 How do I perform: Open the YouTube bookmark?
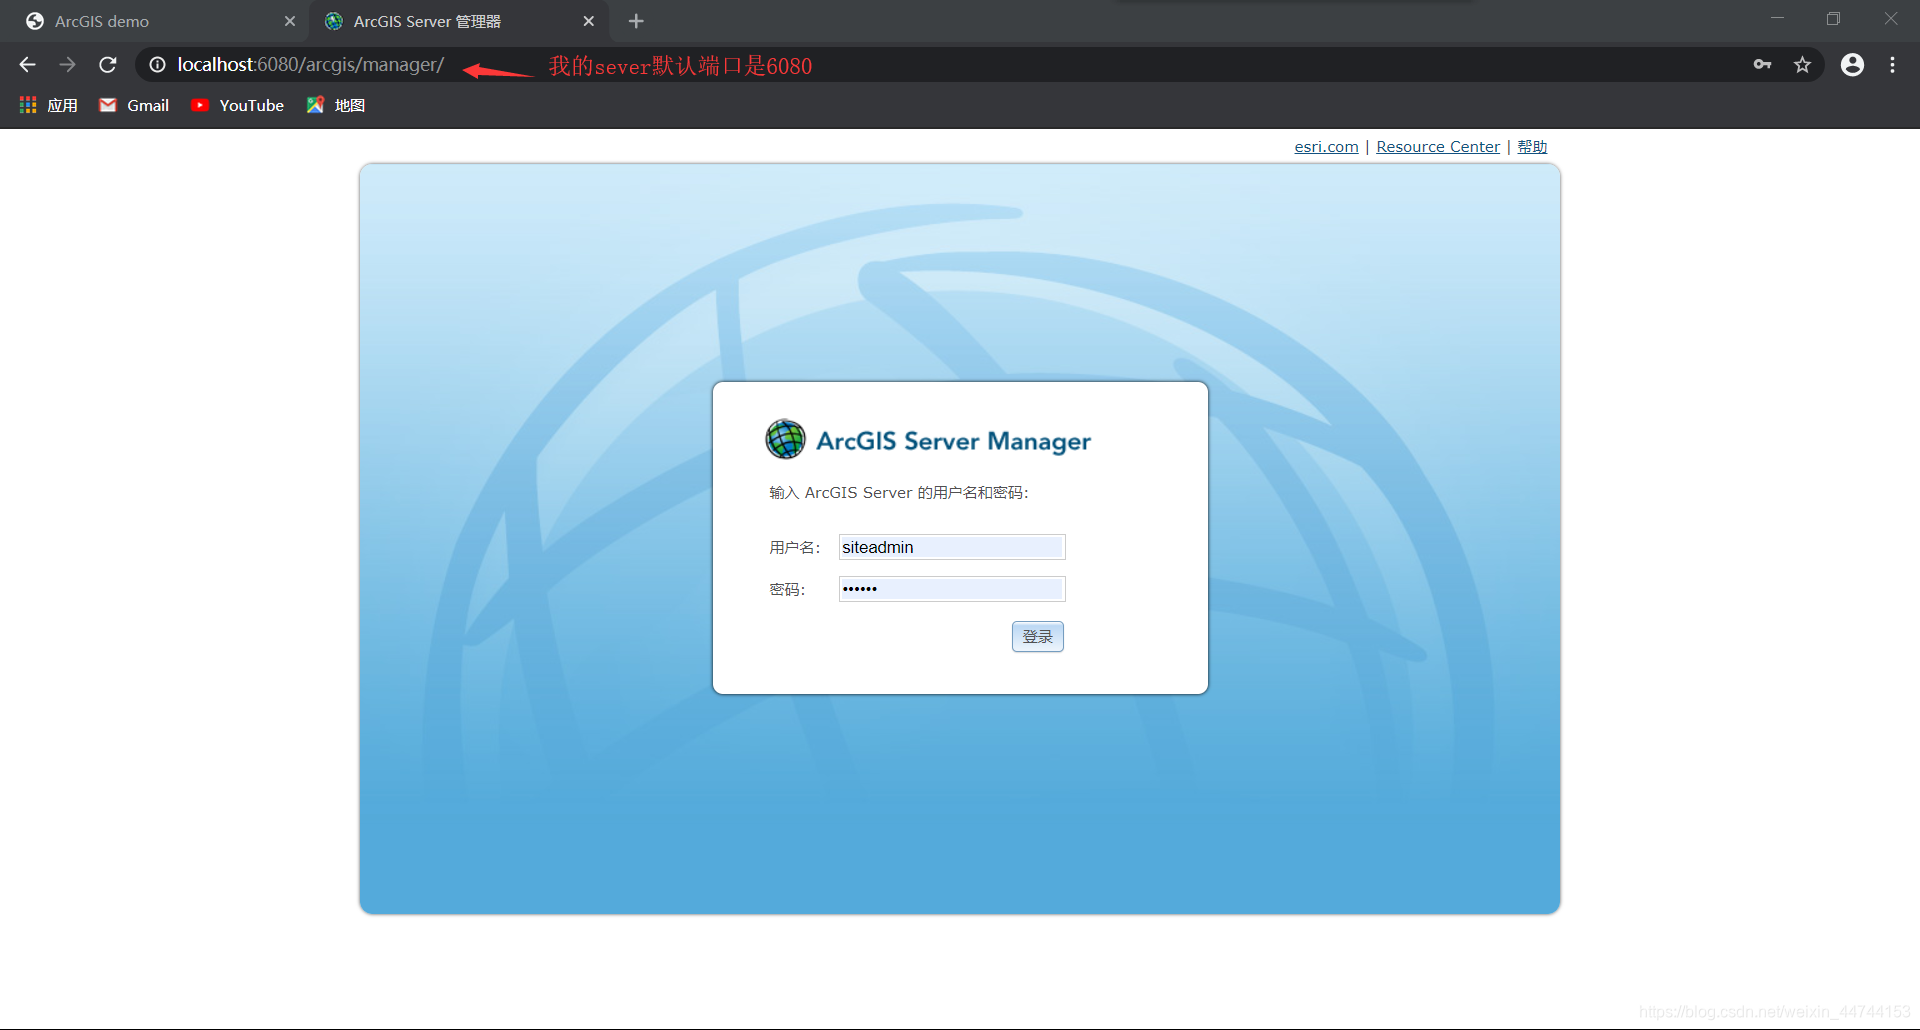[238, 105]
